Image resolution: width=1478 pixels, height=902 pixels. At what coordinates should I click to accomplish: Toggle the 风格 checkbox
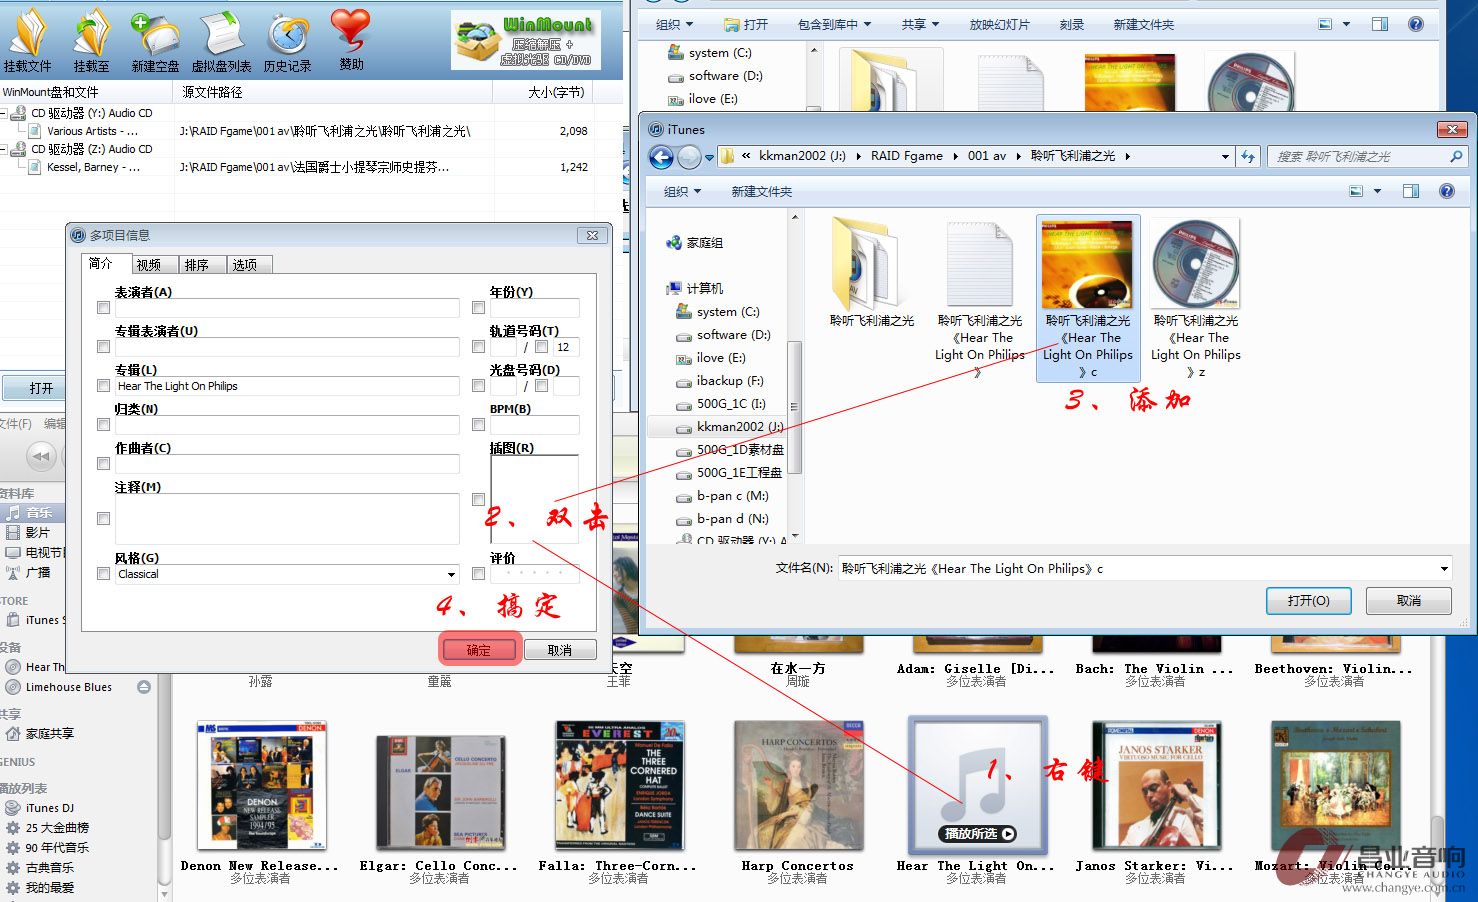pyautogui.click(x=103, y=574)
